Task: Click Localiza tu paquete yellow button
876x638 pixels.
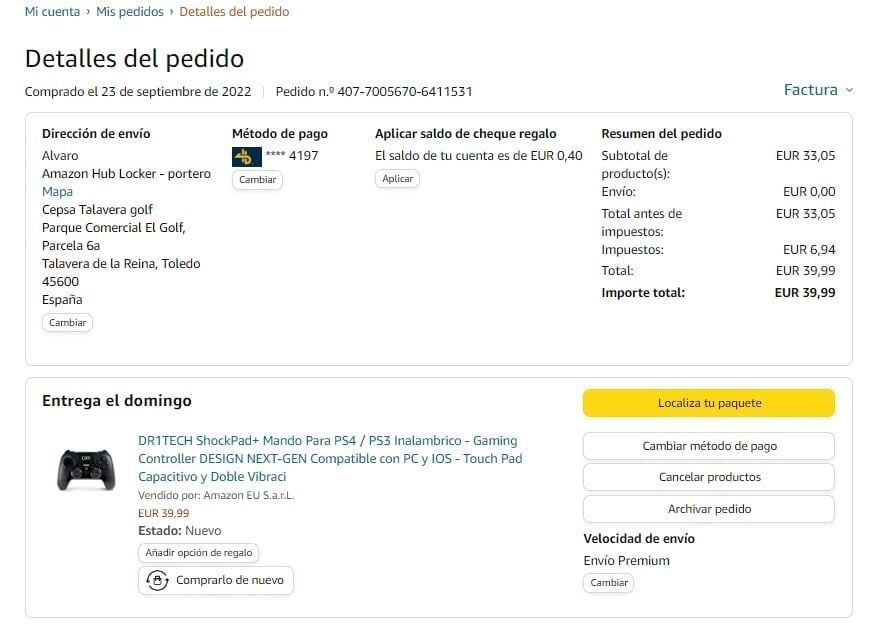Action: click(x=709, y=403)
